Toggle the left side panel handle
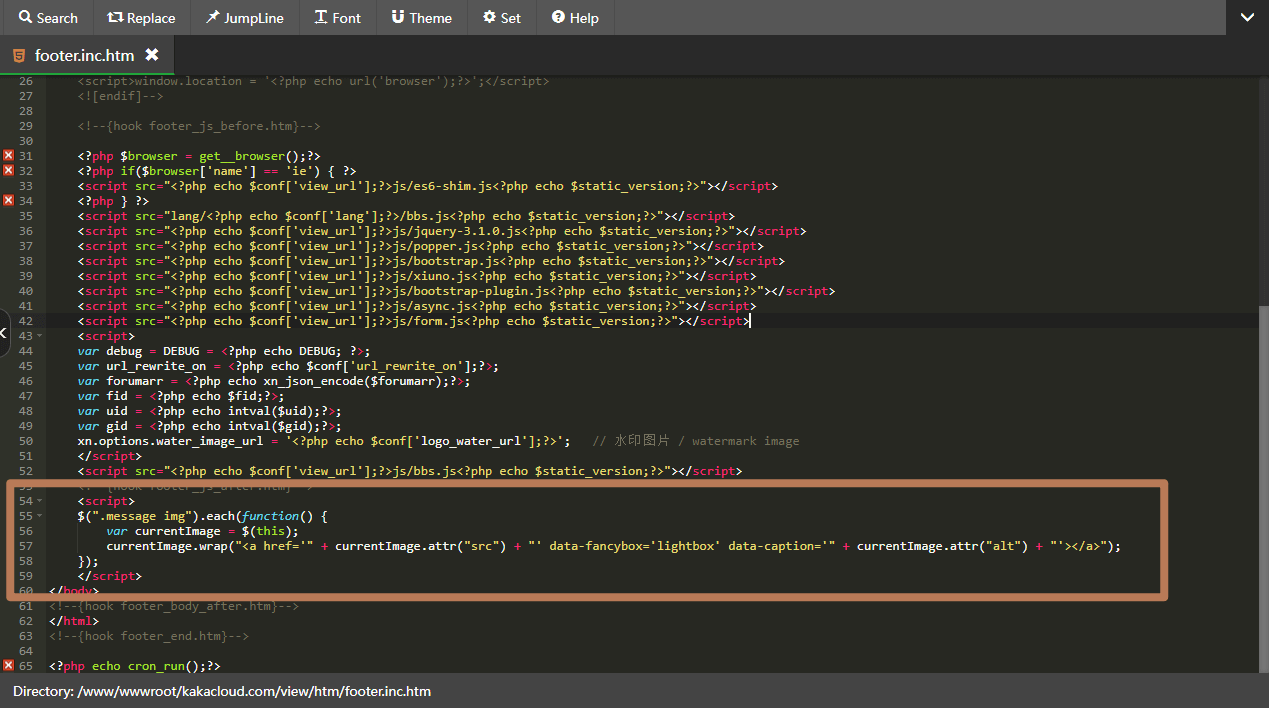 click(x=4, y=334)
